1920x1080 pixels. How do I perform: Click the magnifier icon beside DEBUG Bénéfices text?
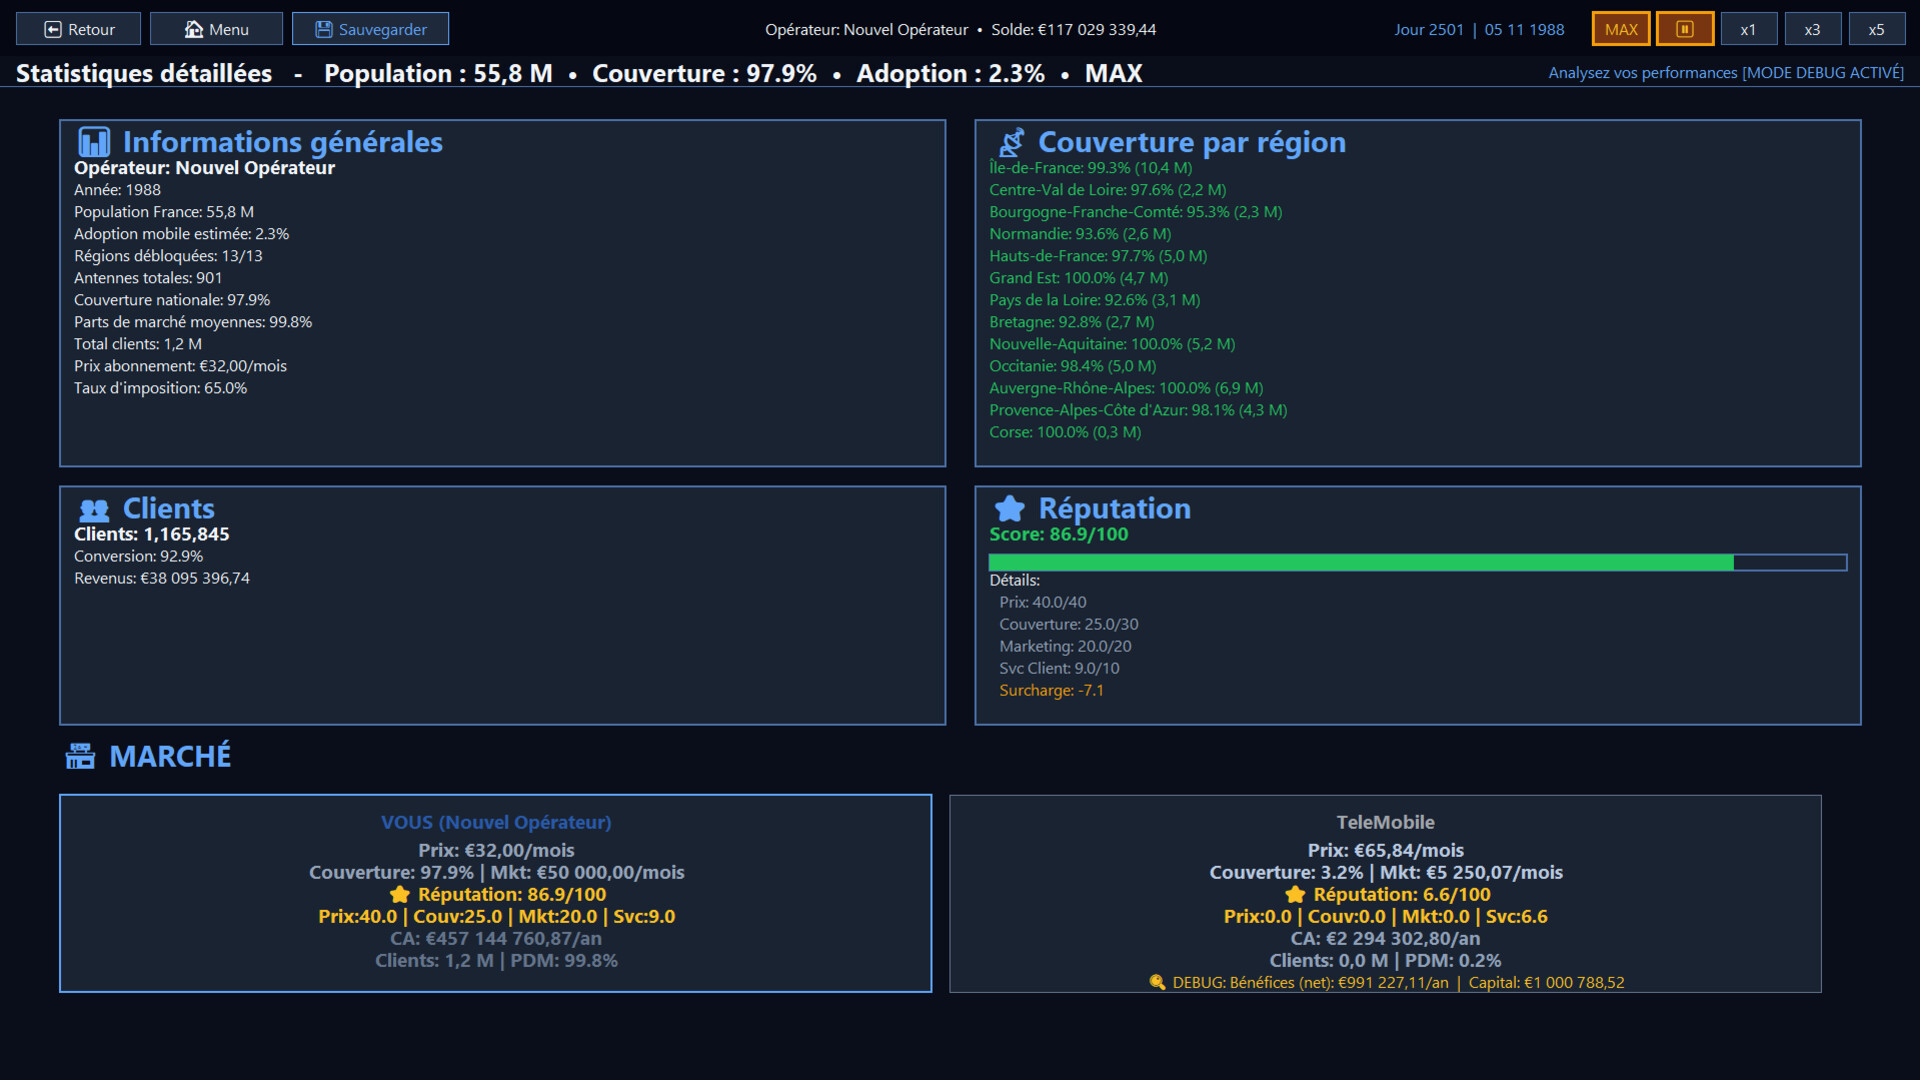point(1157,983)
